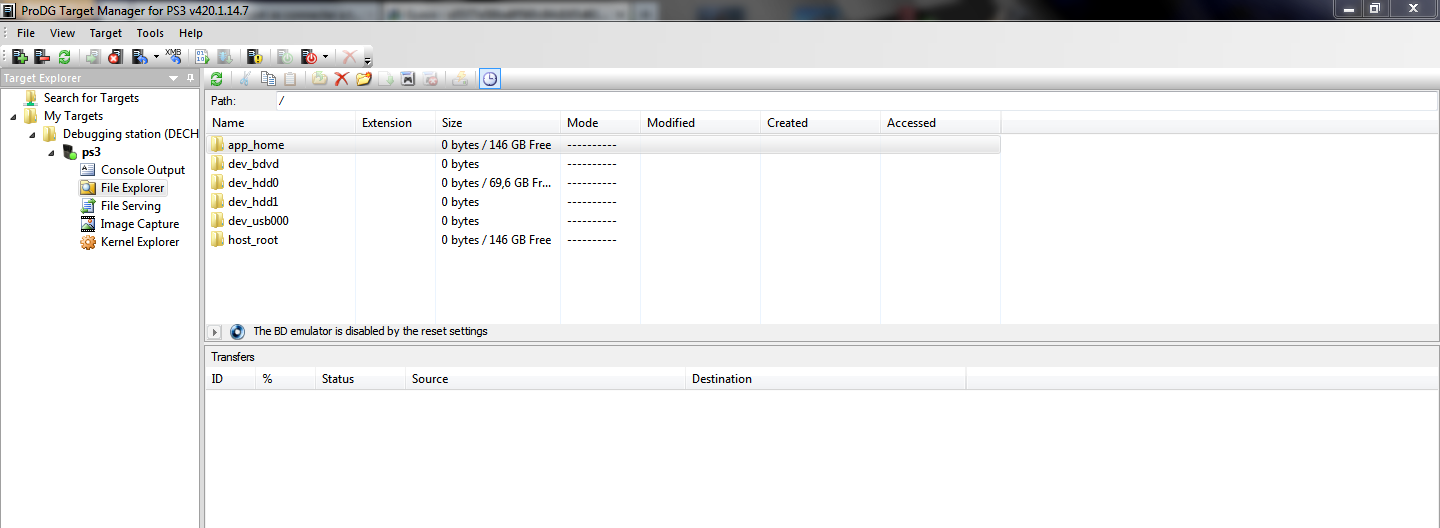The height and width of the screenshot is (528, 1440).
Task: Open Kernel Explorer view
Action: [x=140, y=242]
